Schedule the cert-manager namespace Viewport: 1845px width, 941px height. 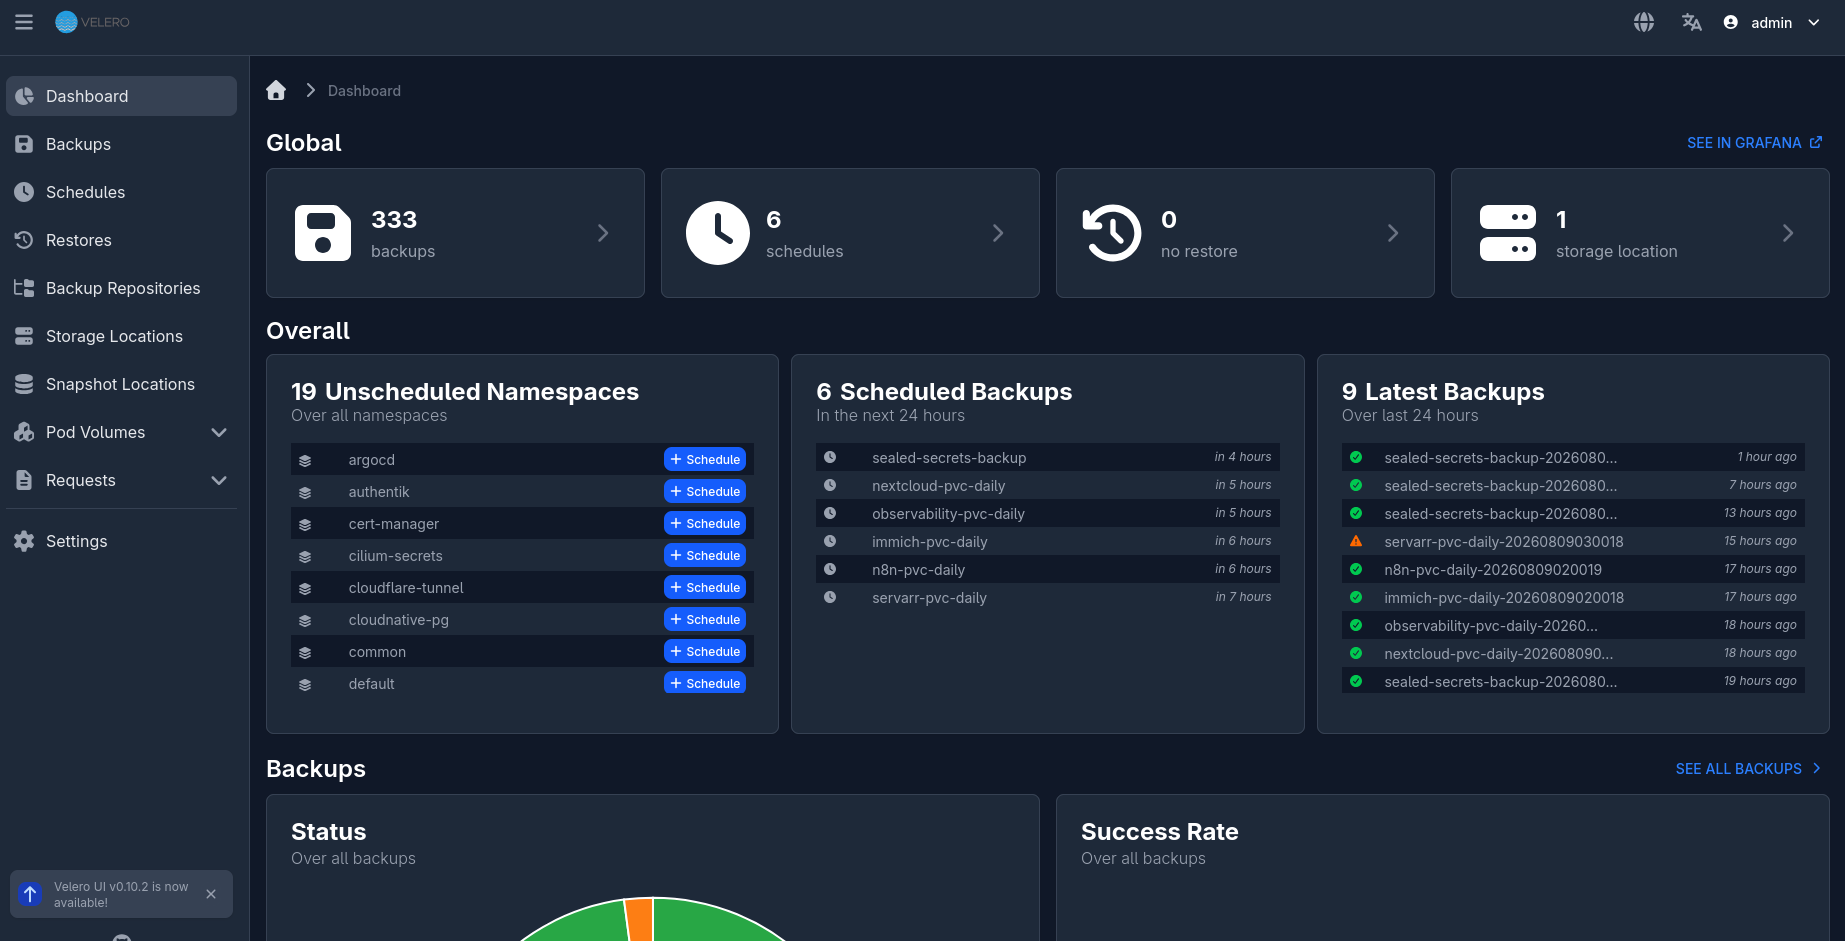[705, 523]
